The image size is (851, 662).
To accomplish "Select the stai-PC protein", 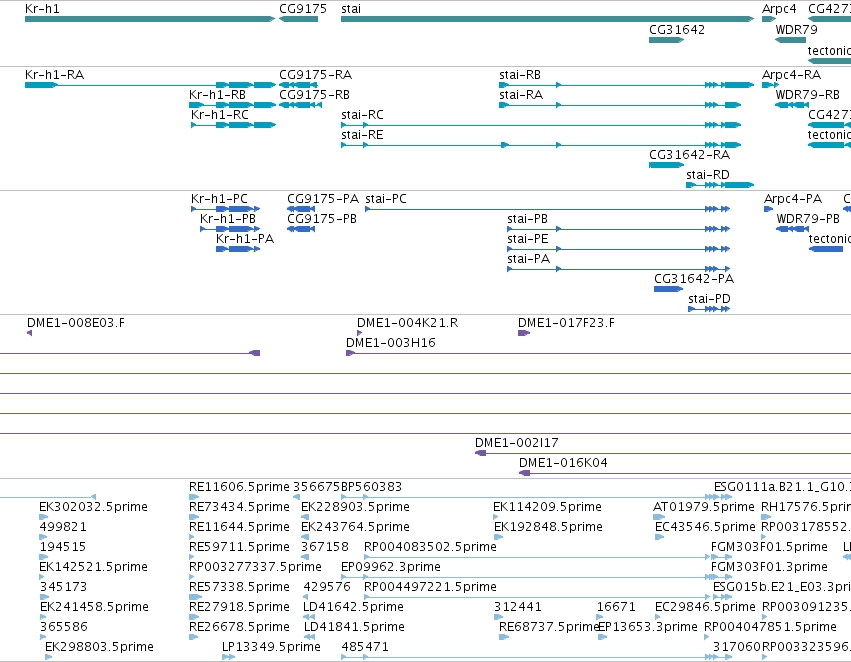I will (x=548, y=209).
